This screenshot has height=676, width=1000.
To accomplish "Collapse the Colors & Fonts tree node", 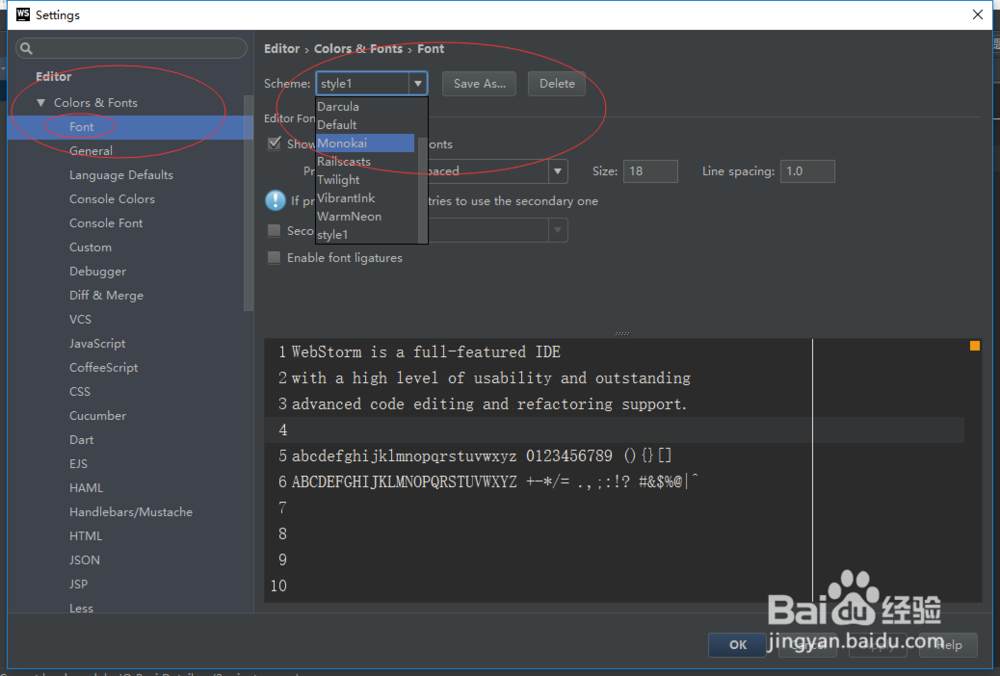I will [41, 103].
